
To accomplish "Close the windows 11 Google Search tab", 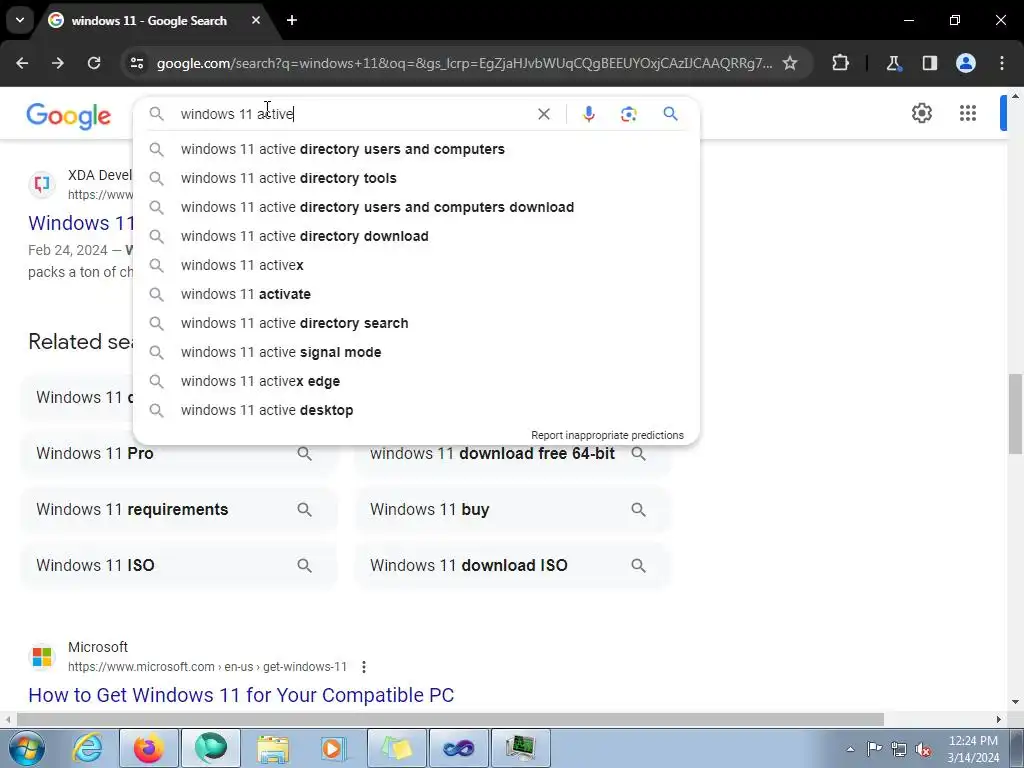I will click(256, 20).
